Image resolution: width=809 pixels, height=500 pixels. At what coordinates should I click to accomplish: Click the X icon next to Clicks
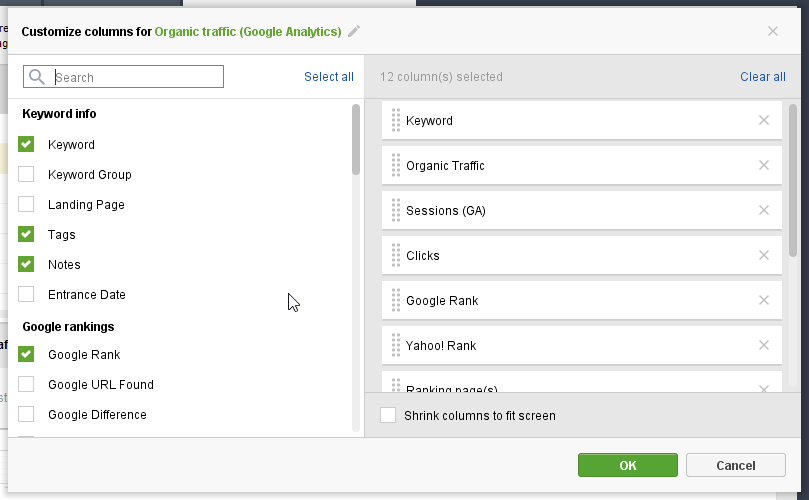pos(764,255)
